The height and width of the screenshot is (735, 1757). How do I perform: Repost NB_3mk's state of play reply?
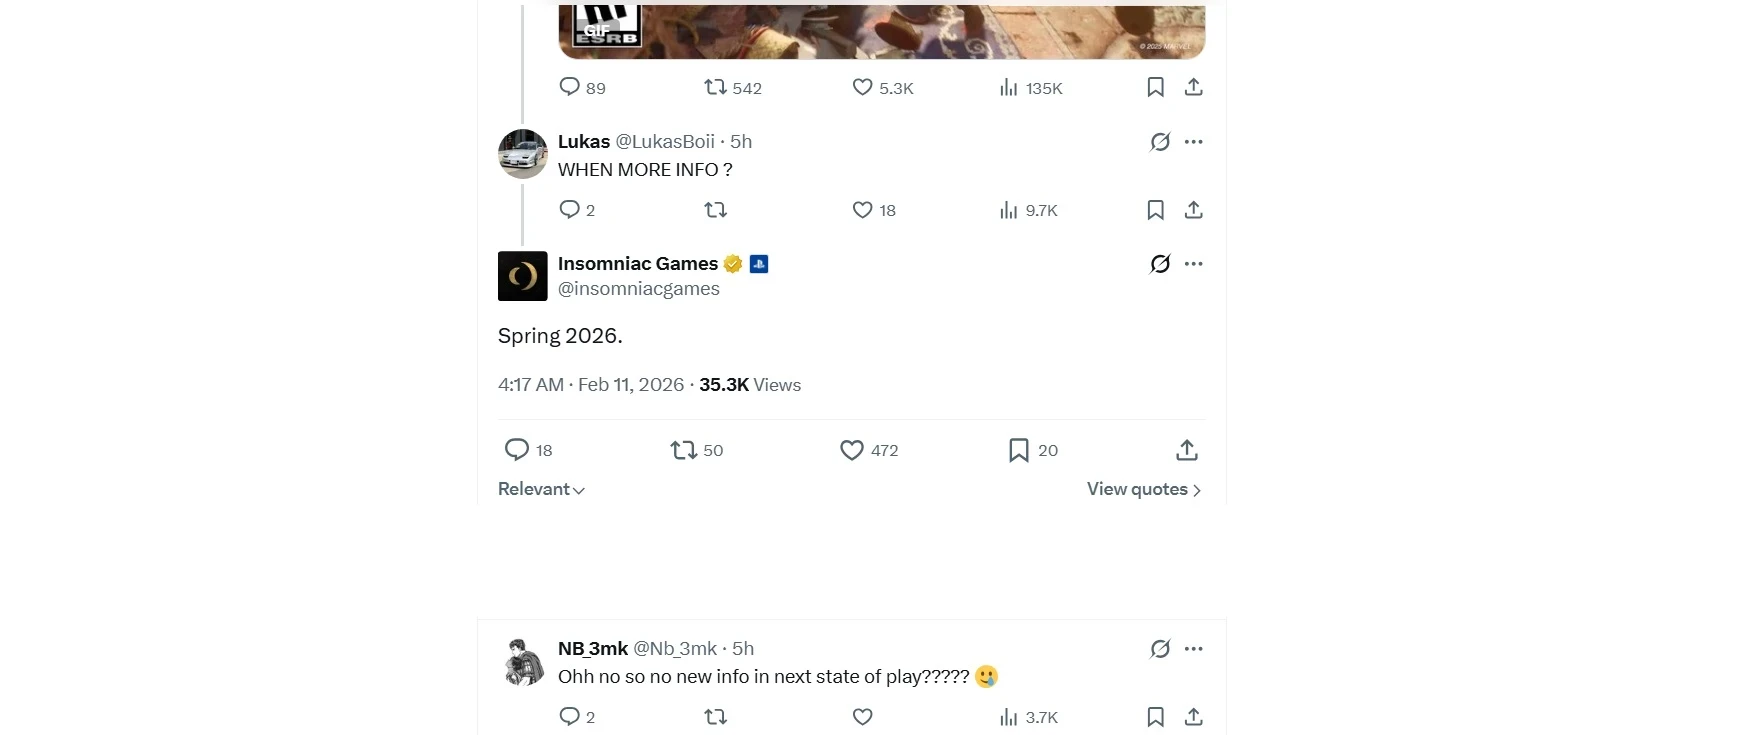pos(715,717)
